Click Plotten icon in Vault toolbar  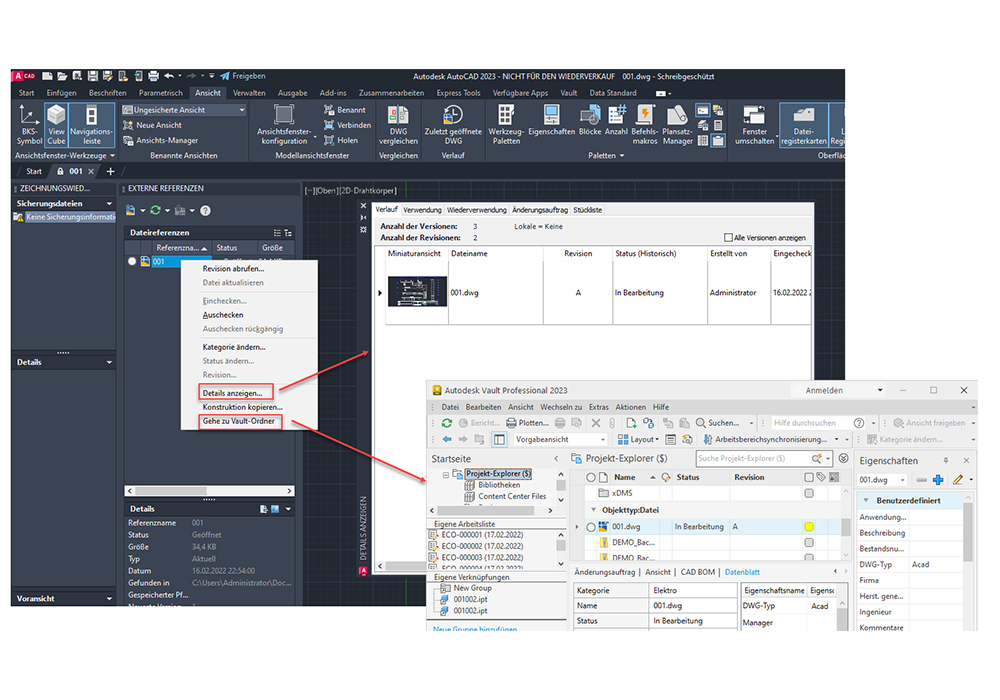525,423
